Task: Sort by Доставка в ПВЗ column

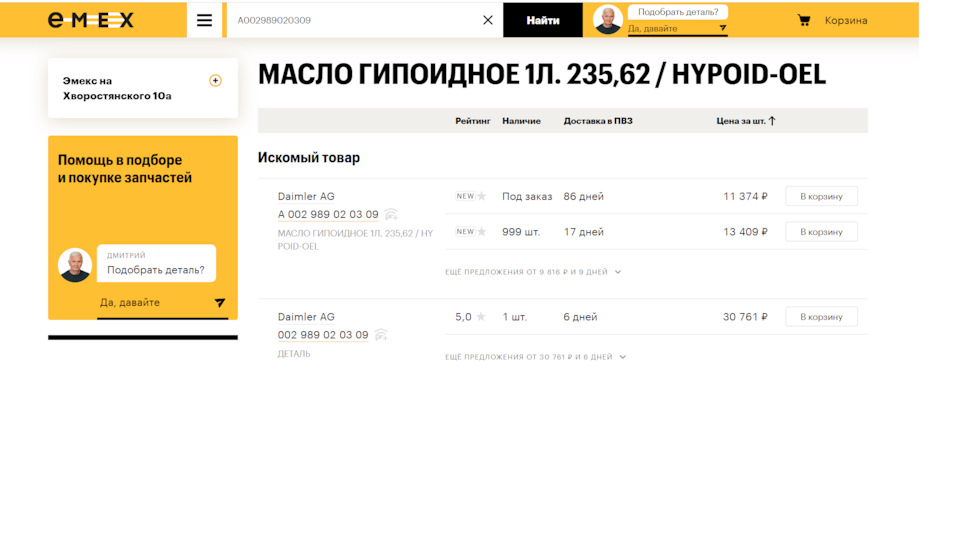Action: [x=598, y=121]
